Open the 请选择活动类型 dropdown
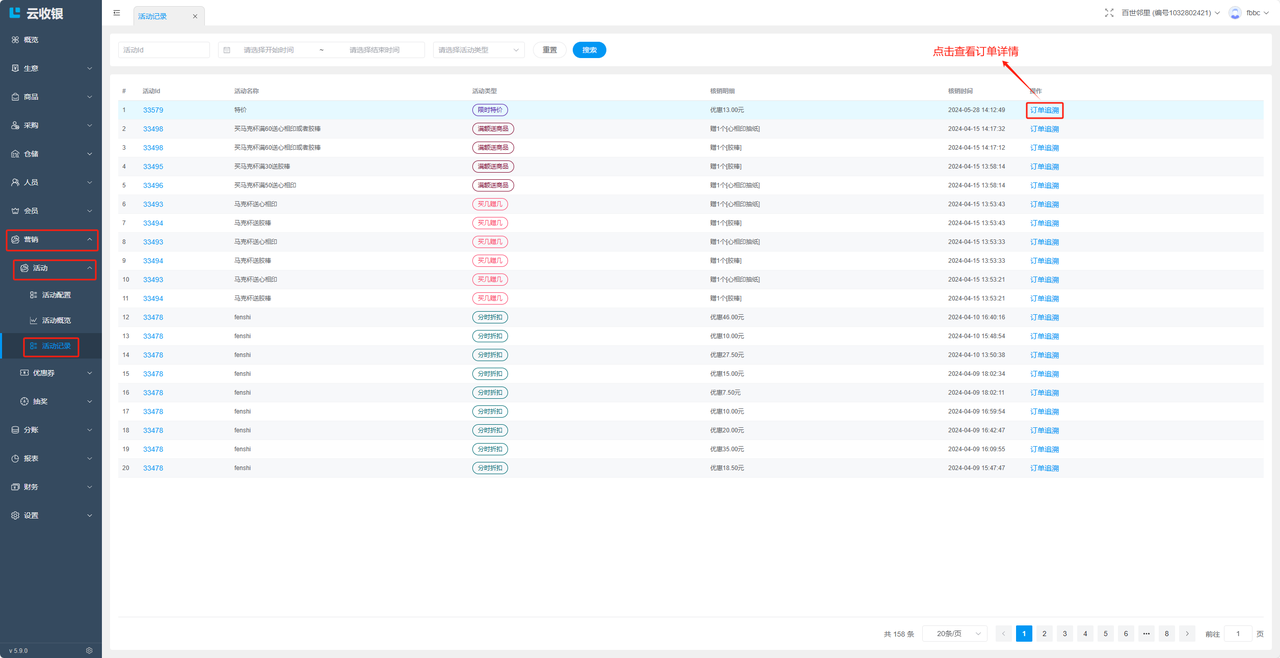 [x=478, y=50]
